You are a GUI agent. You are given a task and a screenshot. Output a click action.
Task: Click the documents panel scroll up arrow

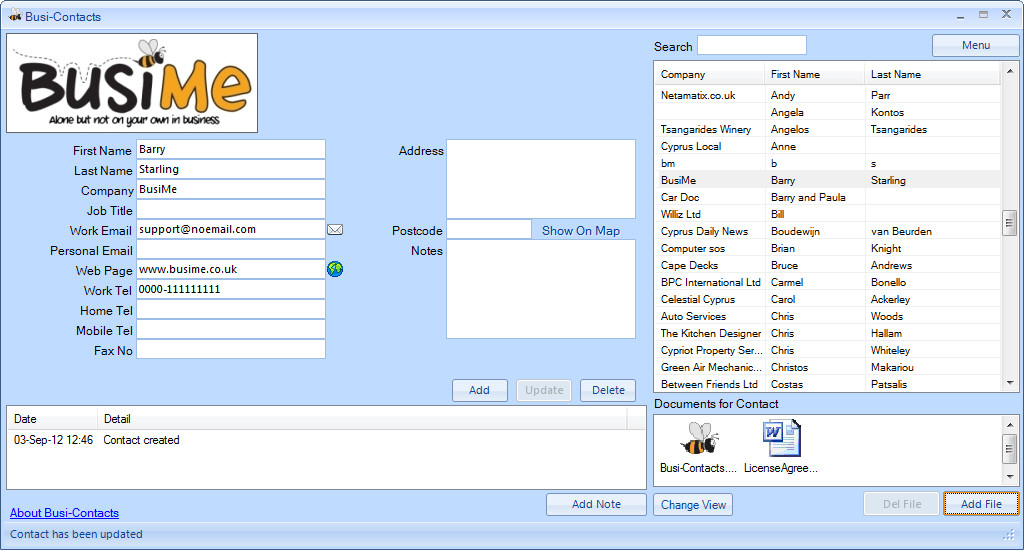pyautogui.click(x=1010, y=425)
